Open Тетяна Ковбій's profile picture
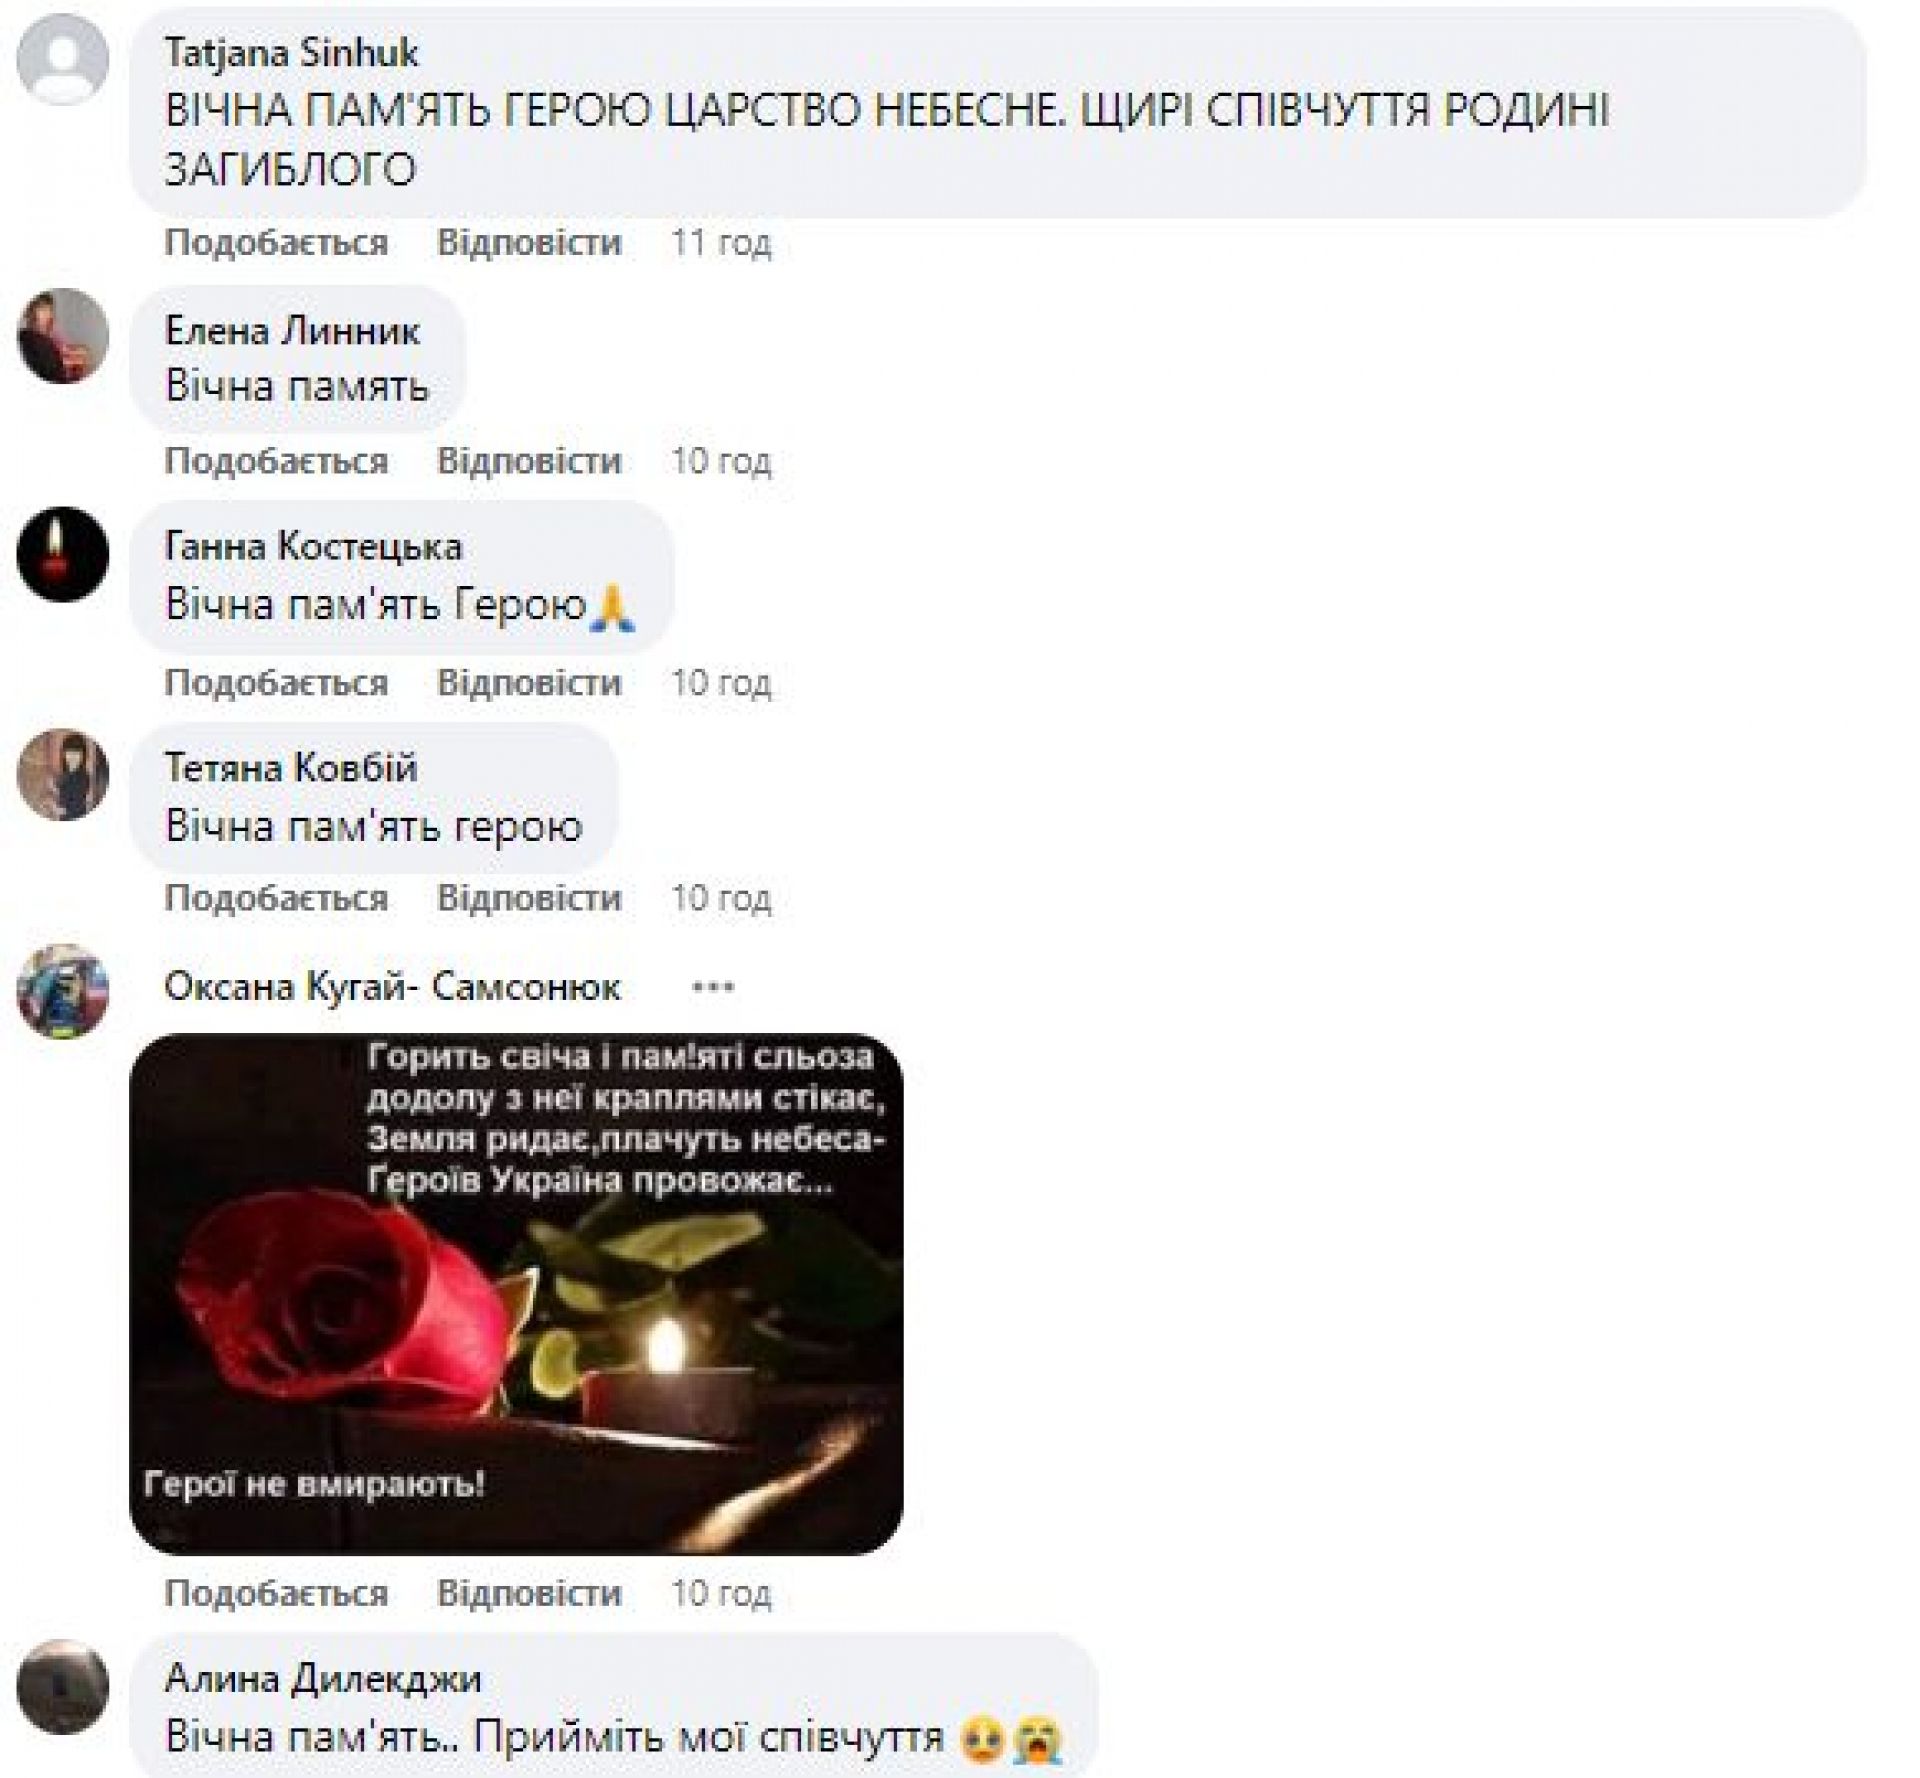Viewport: 1920px width, 1778px height. pos(62,775)
